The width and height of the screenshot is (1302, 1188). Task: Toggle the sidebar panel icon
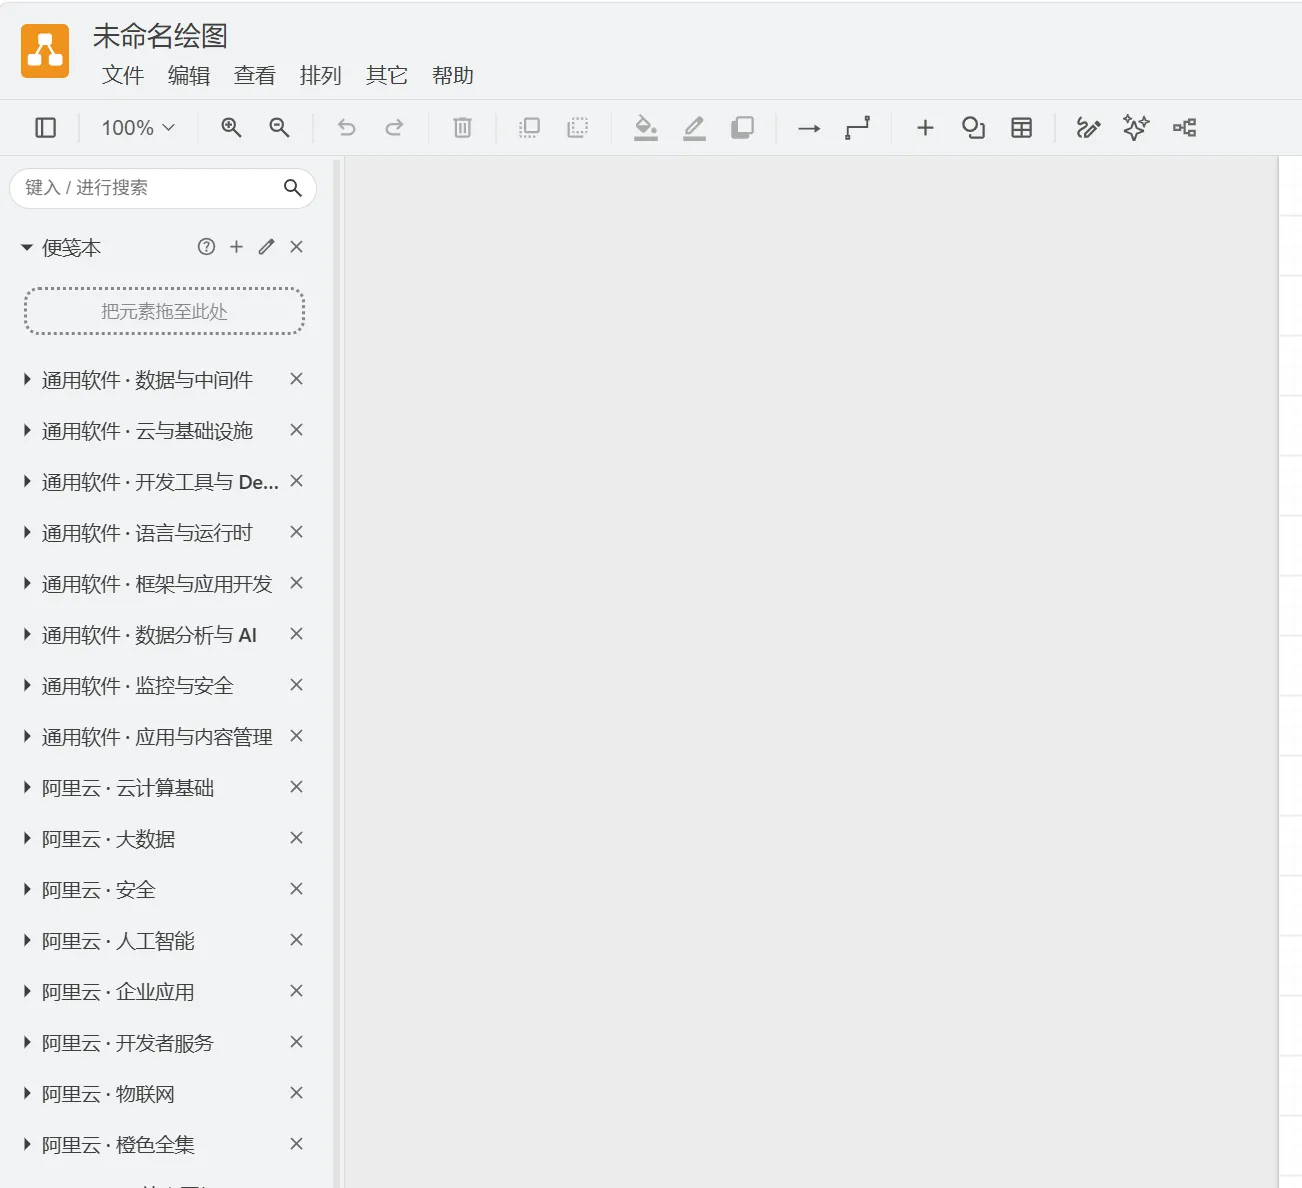46,127
